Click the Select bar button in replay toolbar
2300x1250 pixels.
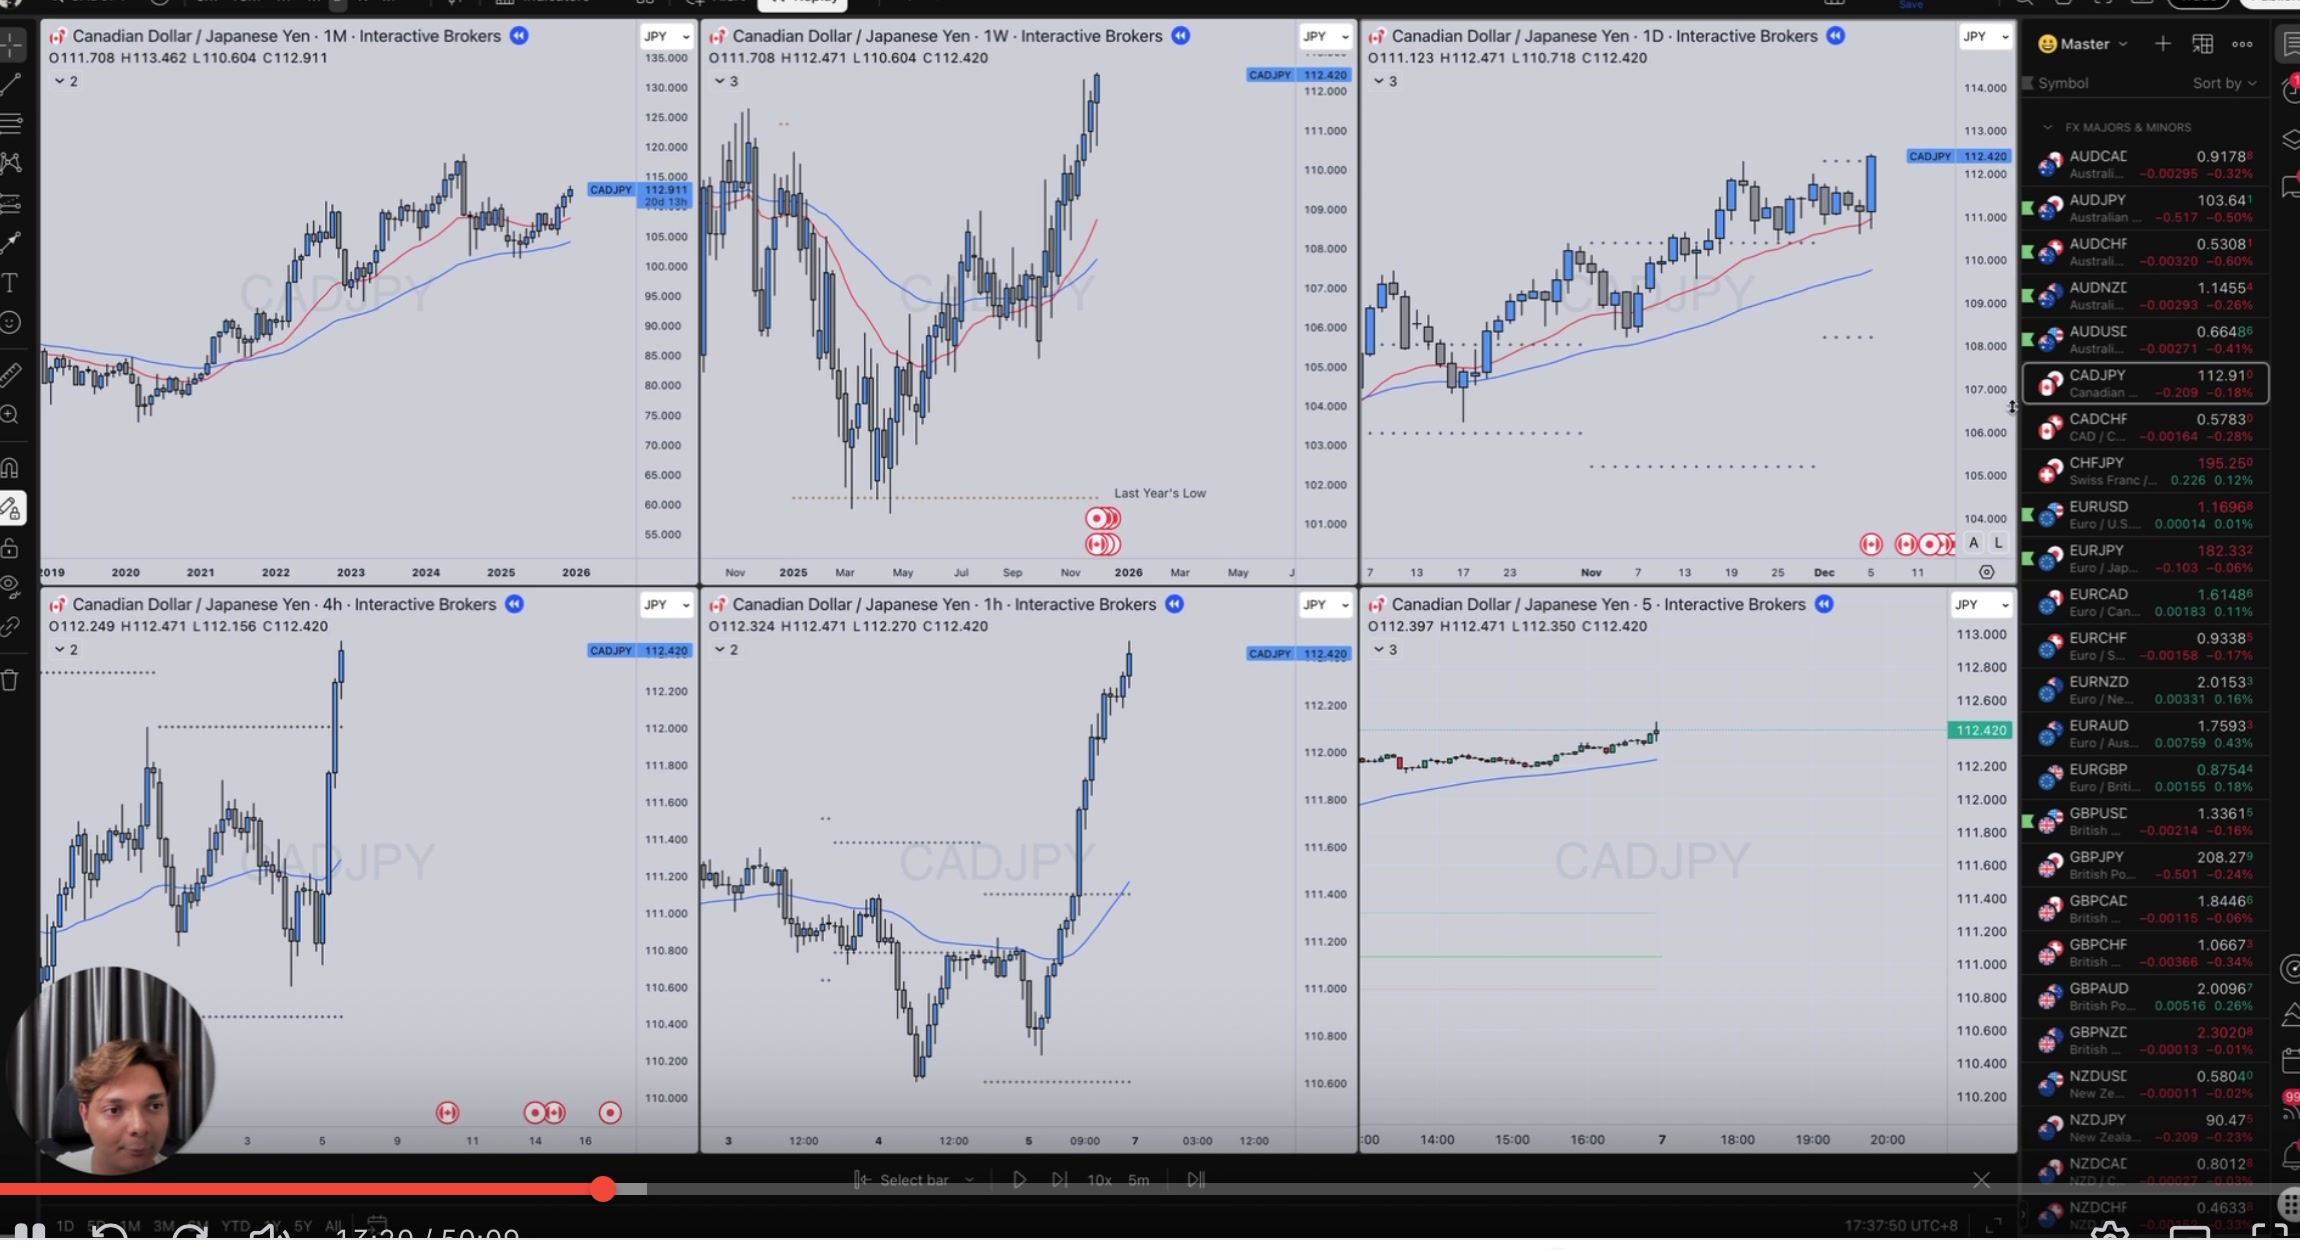[913, 1180]
